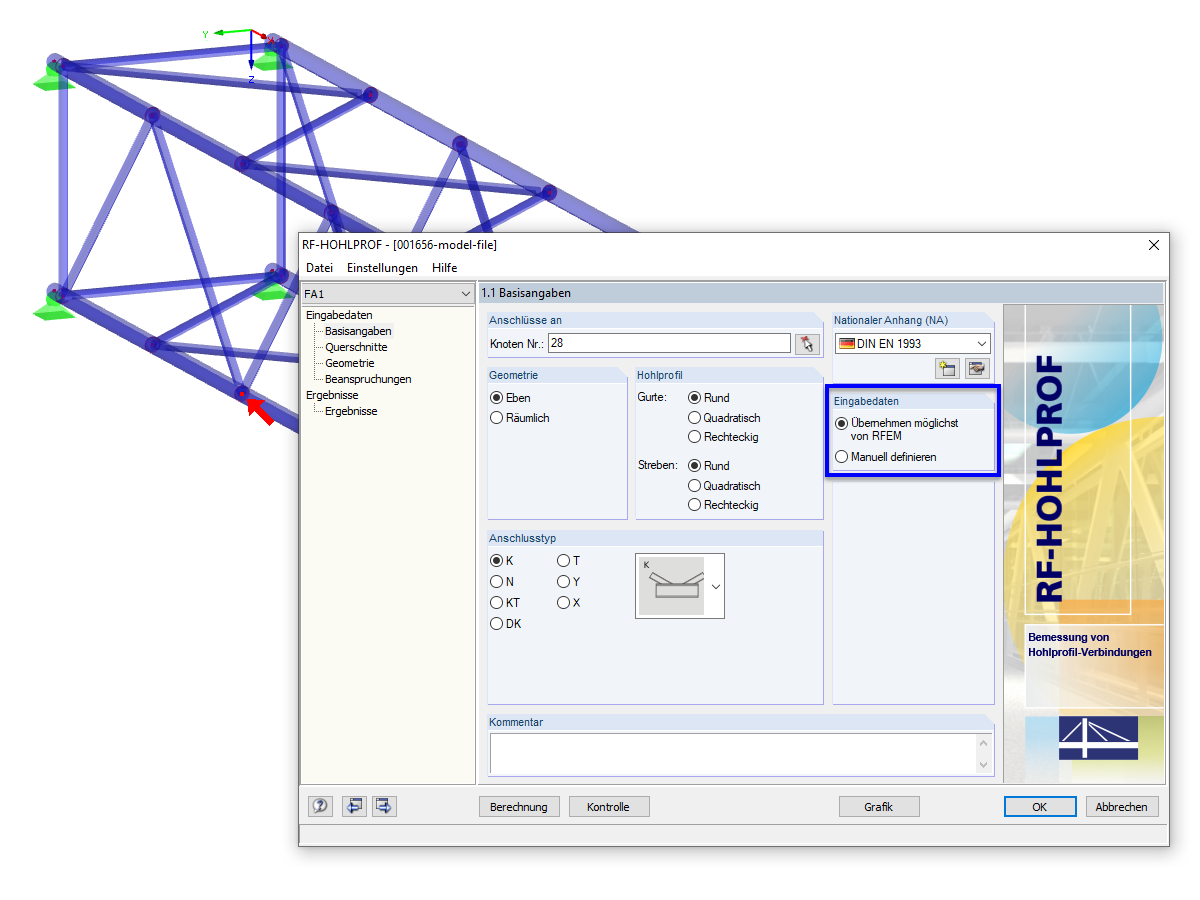Click the K joint preview thumbnail

[x=671, y=586]
